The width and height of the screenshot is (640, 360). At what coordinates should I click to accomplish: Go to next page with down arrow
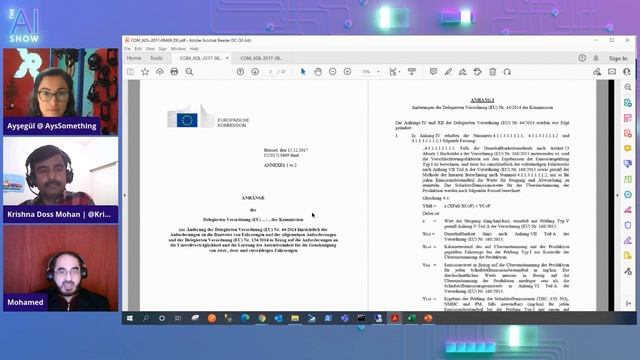(x=255, y=72)
